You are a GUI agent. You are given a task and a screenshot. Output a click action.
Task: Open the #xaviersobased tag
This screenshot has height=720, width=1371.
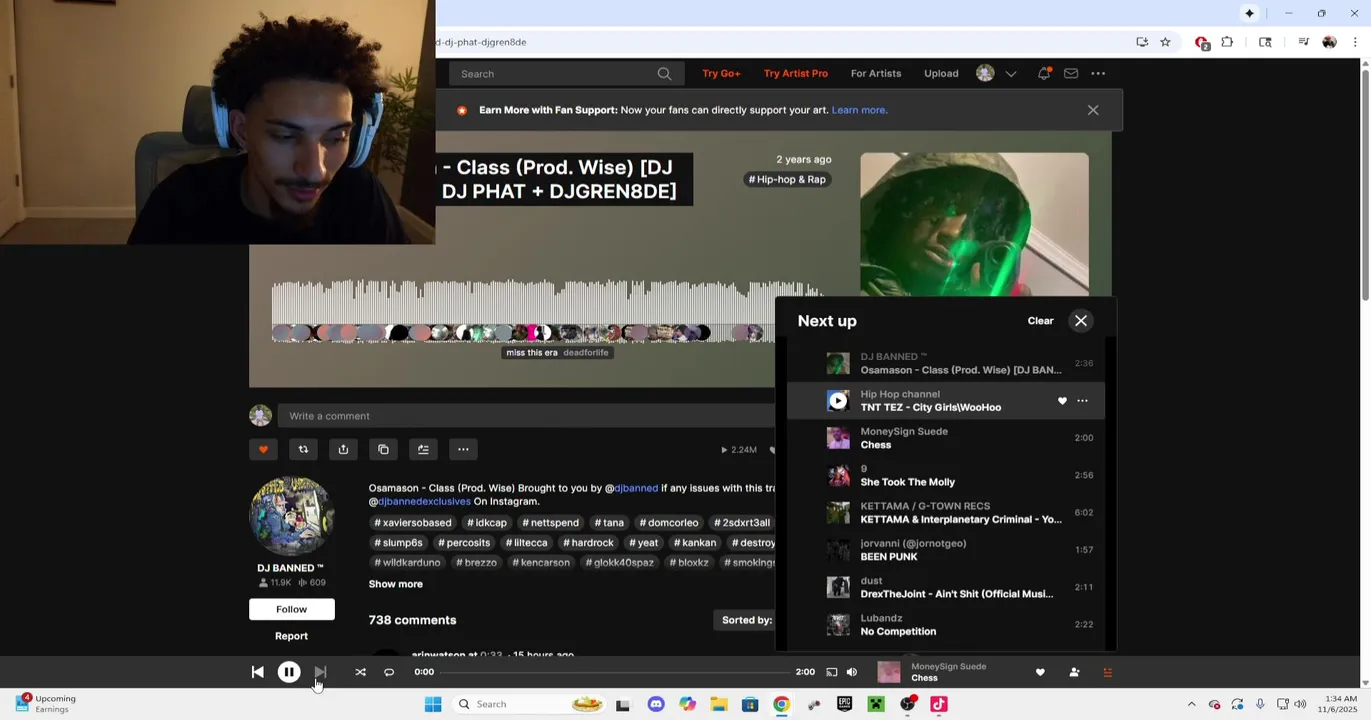pos(413,523)
